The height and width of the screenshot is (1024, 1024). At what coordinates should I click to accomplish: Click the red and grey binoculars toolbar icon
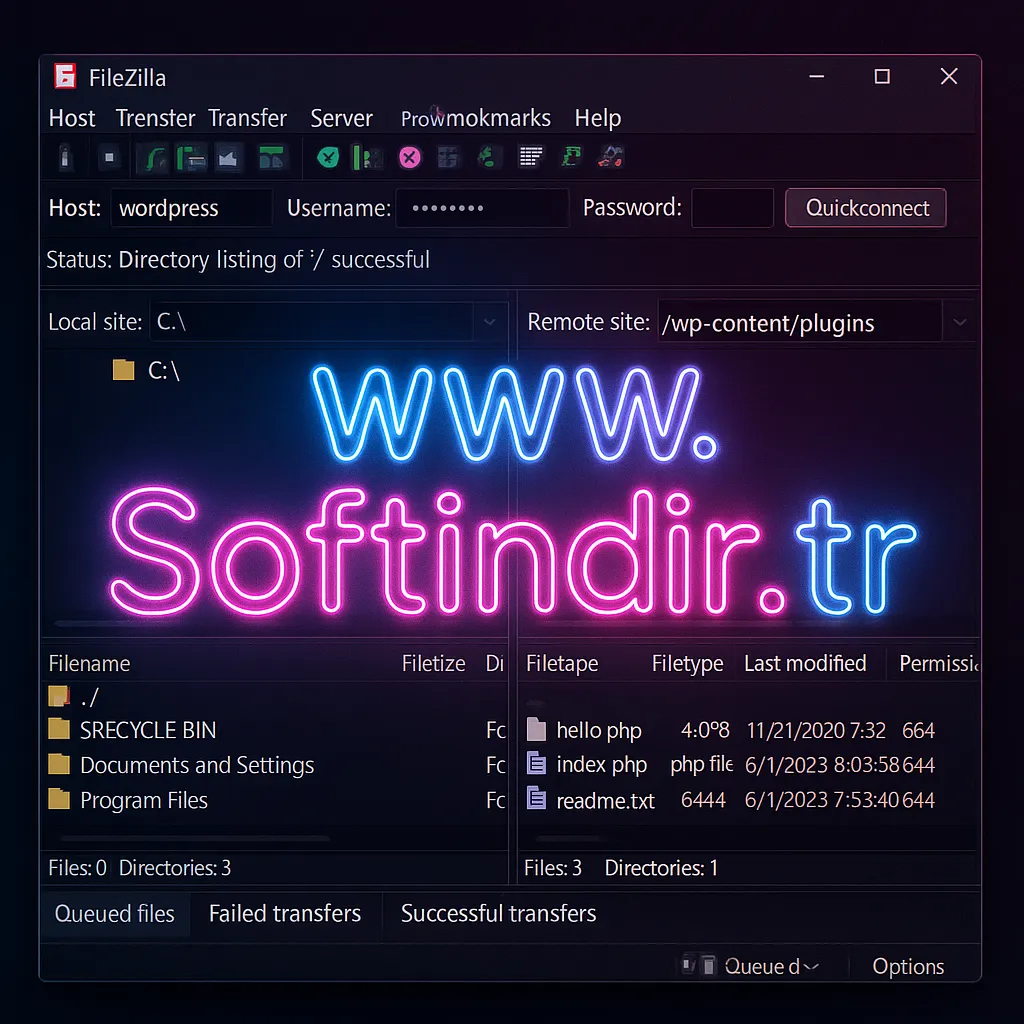click(611, 157)
